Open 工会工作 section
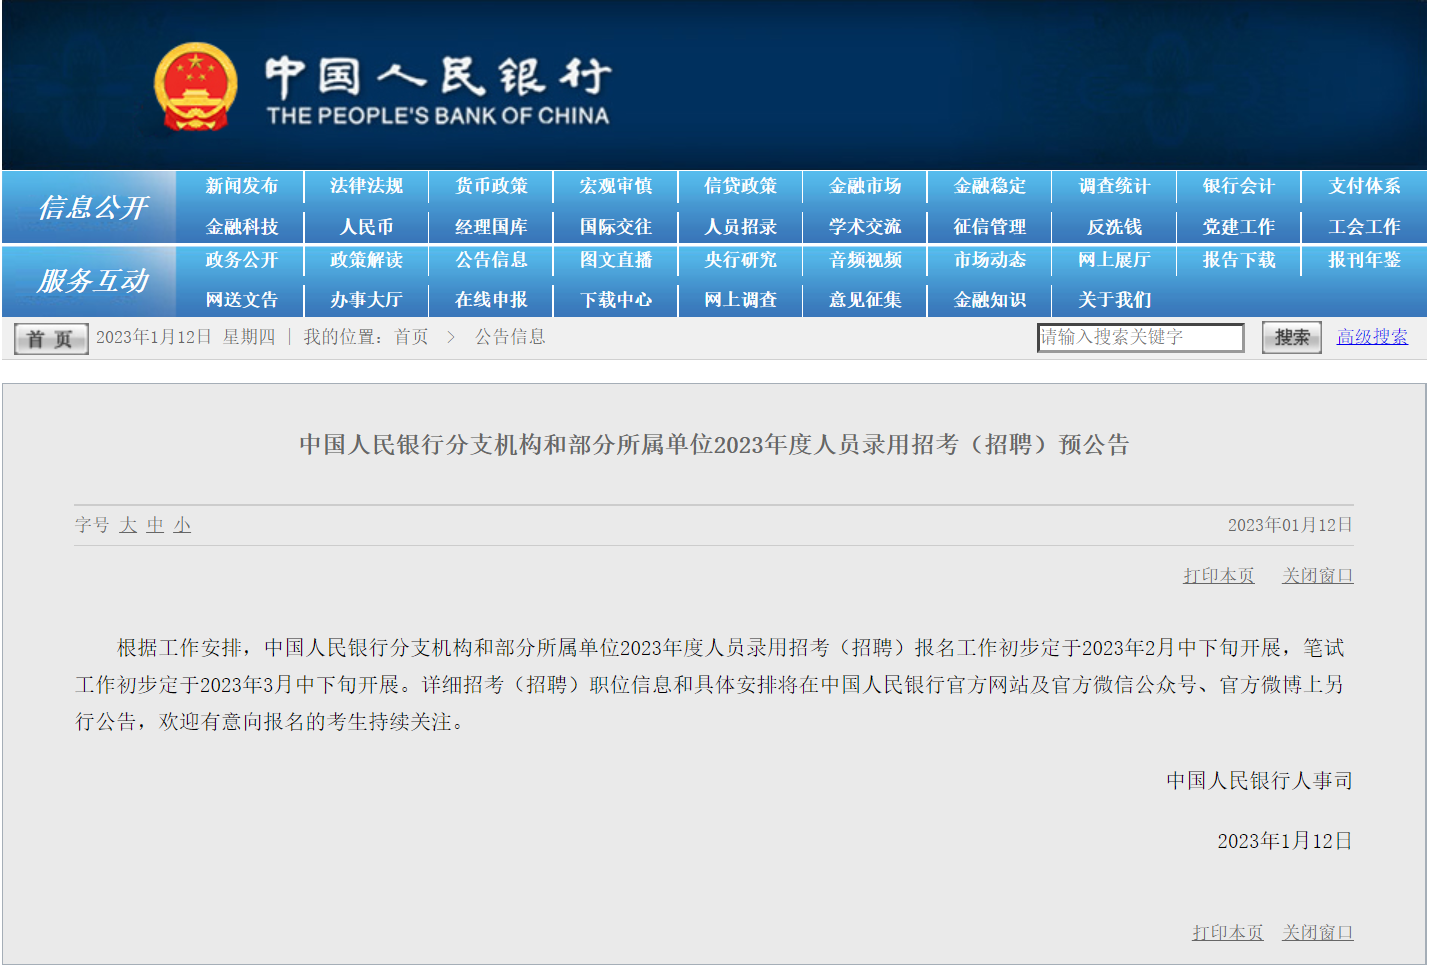Screen dimensions: 1431x970 point(1364,227)
